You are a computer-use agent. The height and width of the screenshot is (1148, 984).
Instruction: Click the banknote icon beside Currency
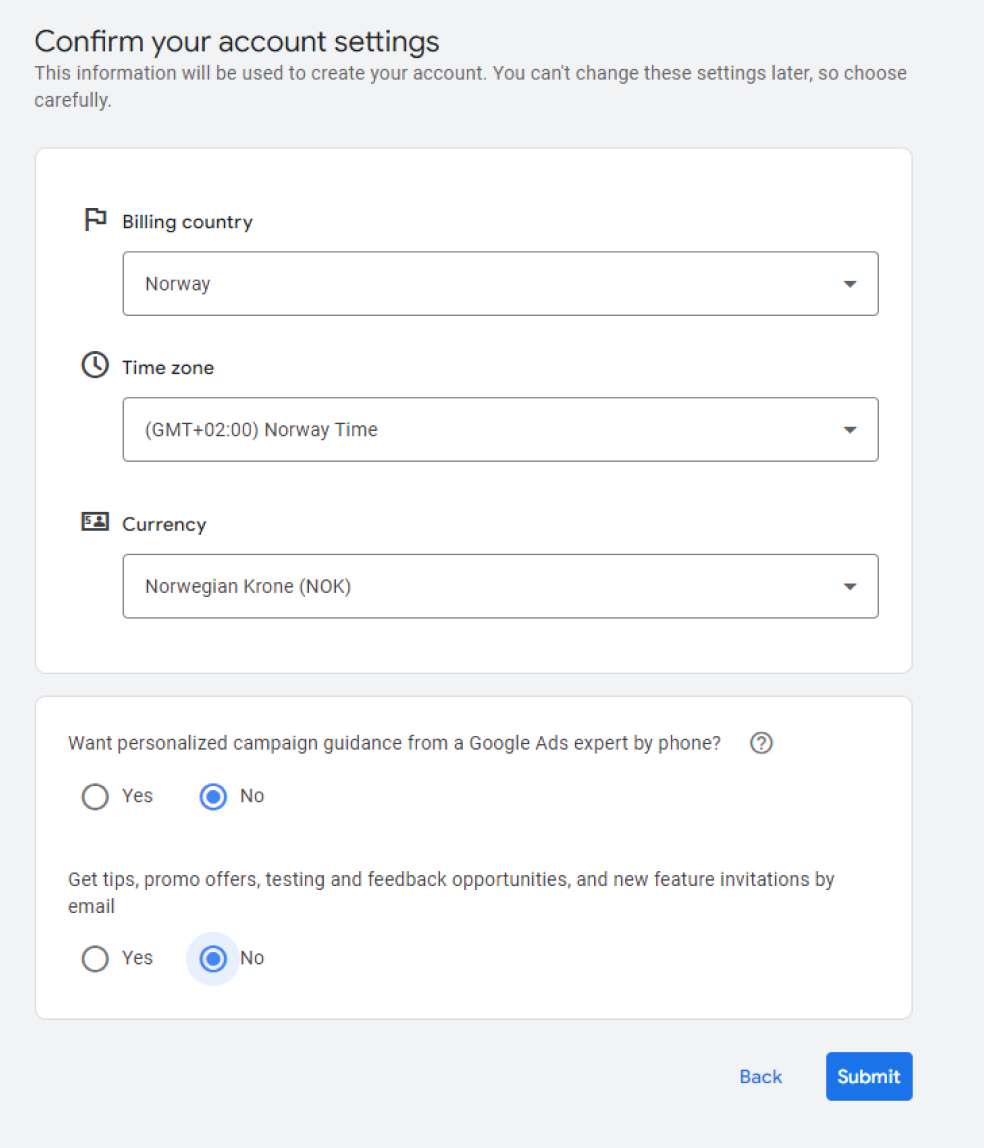point(95,522)
